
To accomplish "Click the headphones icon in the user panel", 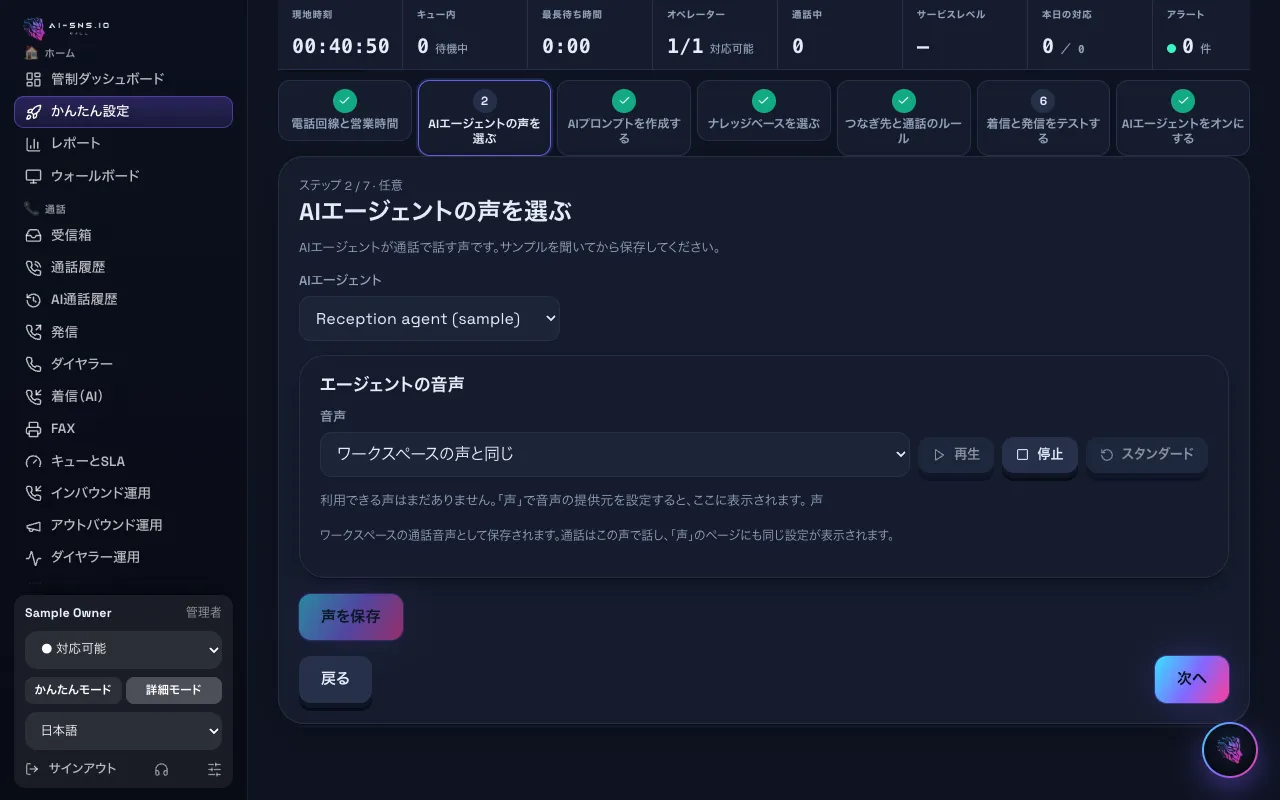I will (162, 769).
